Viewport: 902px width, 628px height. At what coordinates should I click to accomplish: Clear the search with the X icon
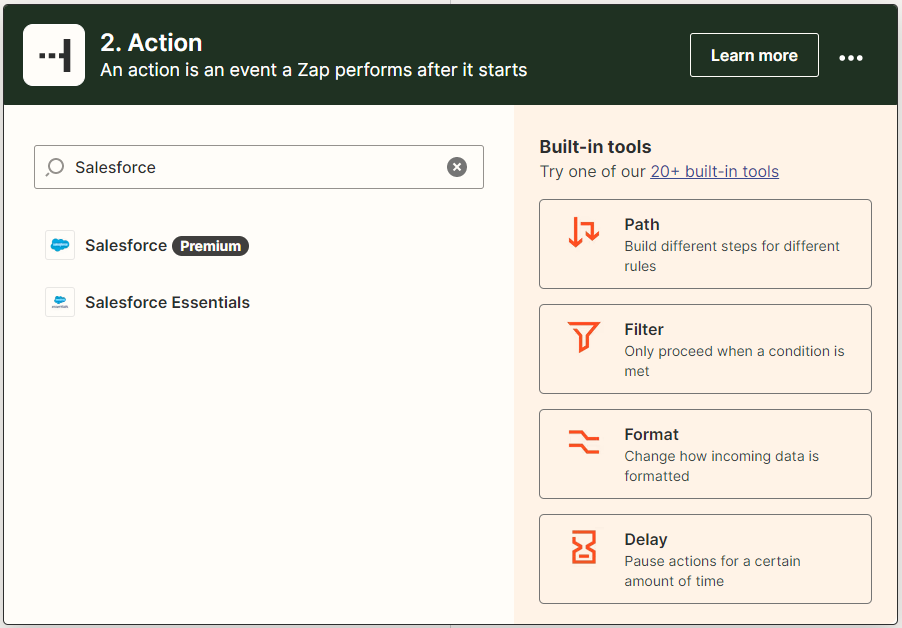point(457,167)
